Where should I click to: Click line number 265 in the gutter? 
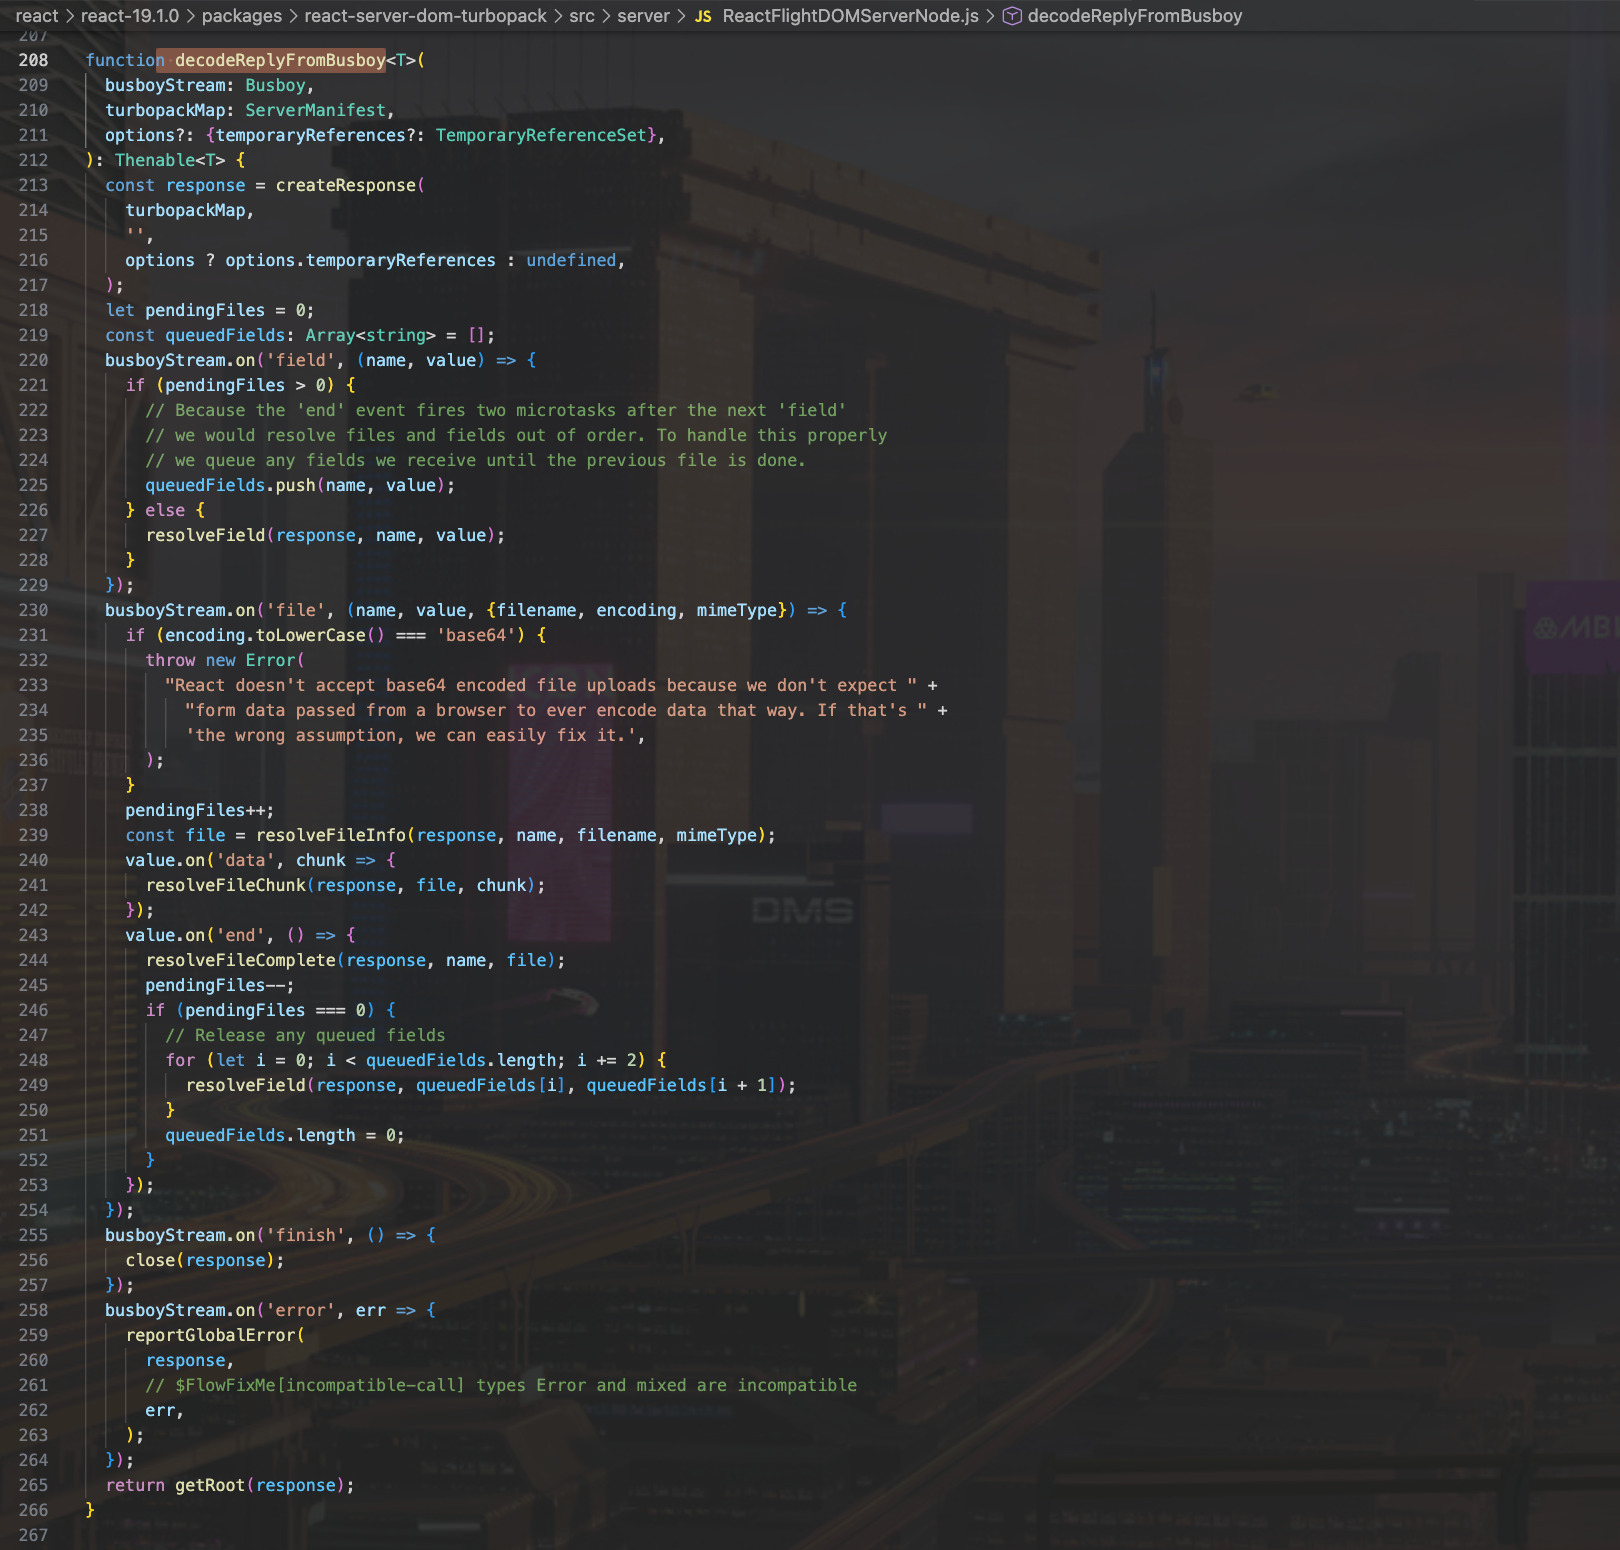pyautogui.click(x=33, y=1485)
